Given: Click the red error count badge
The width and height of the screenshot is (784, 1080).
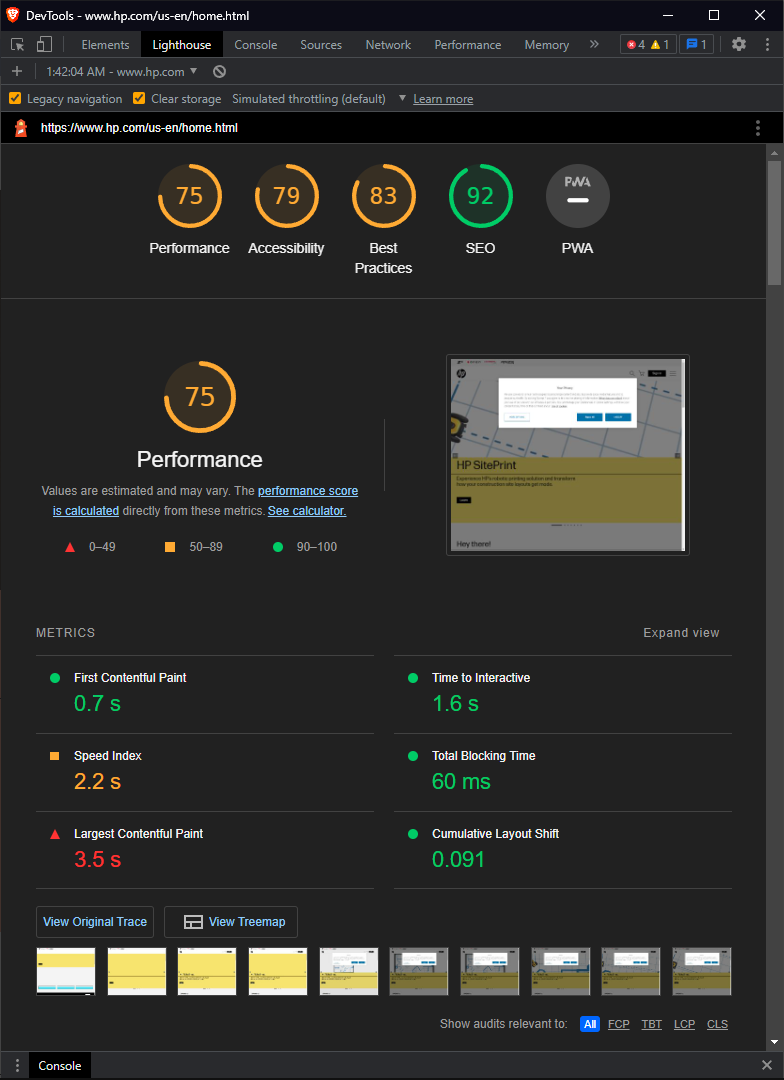Looking at the screenshot, I should (x=635, y=45).
